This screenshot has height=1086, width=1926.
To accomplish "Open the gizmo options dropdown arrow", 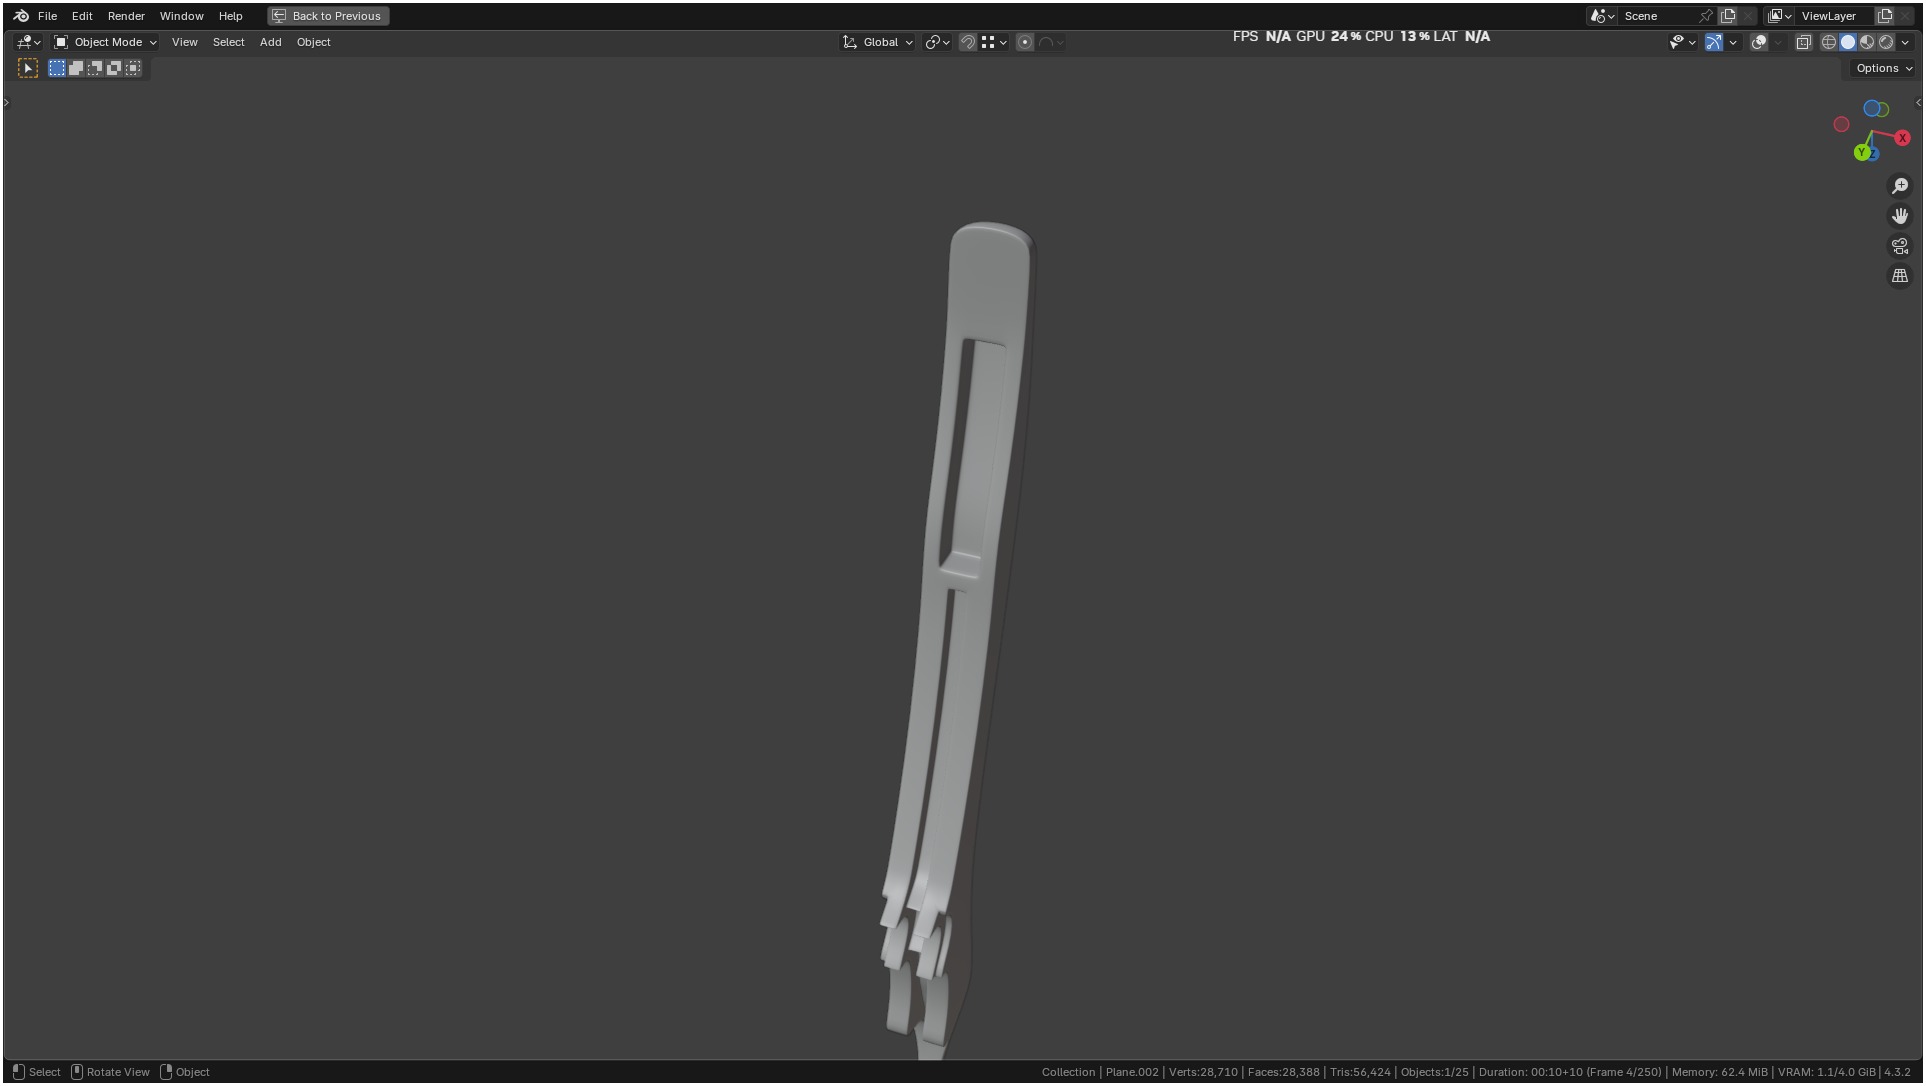I will pos(1733,42).
